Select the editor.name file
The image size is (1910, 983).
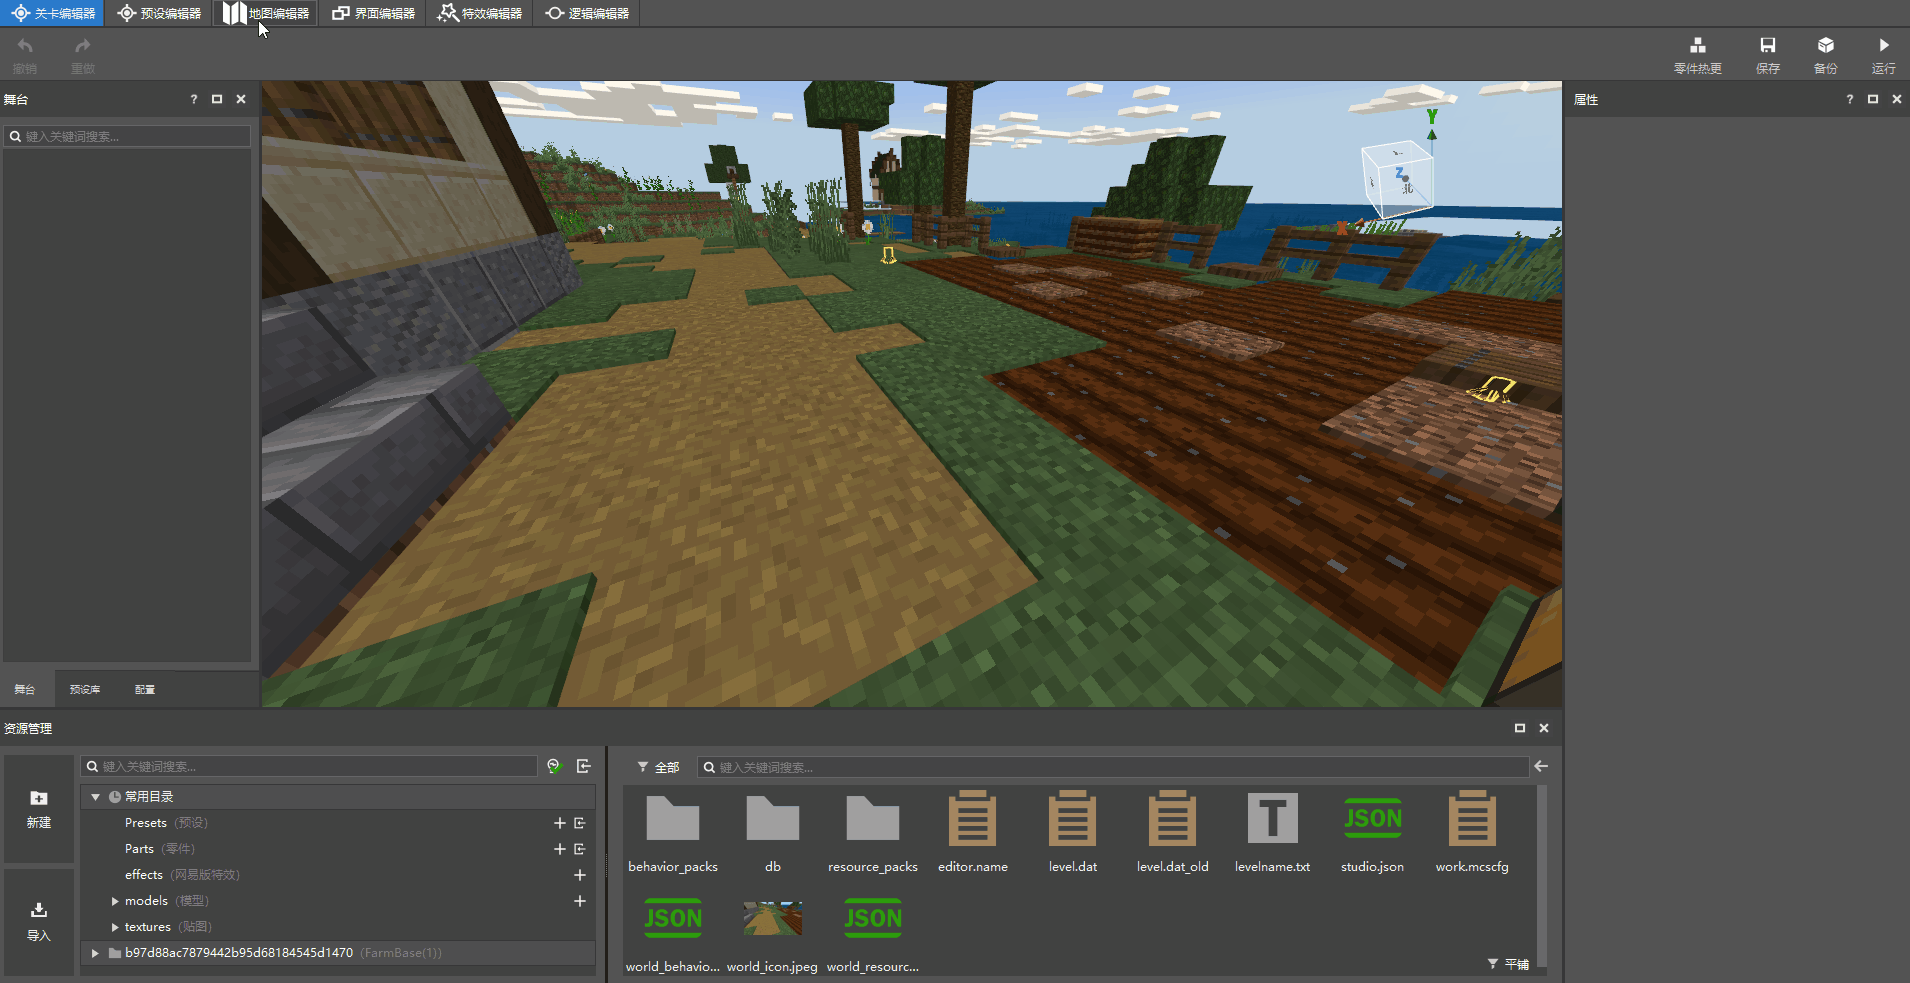click(973, 832)
